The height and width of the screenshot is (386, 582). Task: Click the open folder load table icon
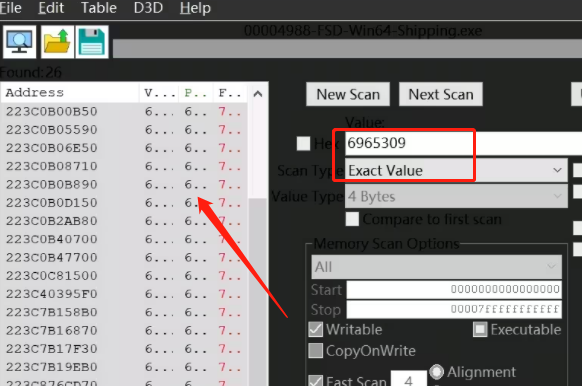(x=57, y=42)
